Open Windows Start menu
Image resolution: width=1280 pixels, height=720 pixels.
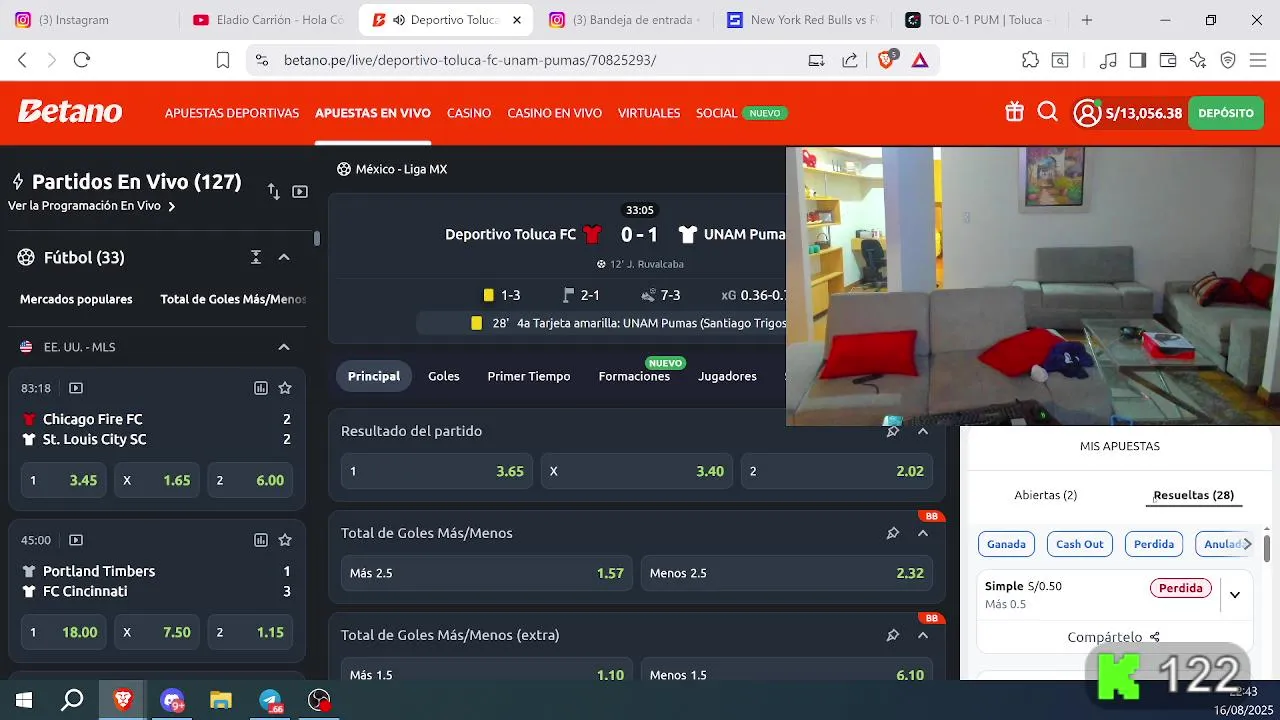tap(24, 701)
